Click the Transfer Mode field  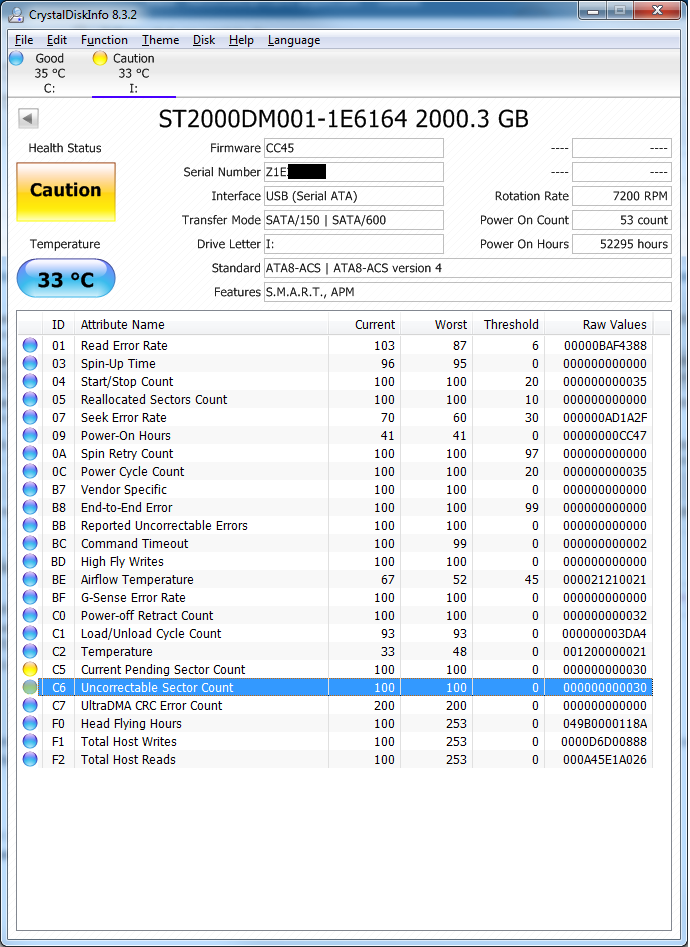coord(353,220)
